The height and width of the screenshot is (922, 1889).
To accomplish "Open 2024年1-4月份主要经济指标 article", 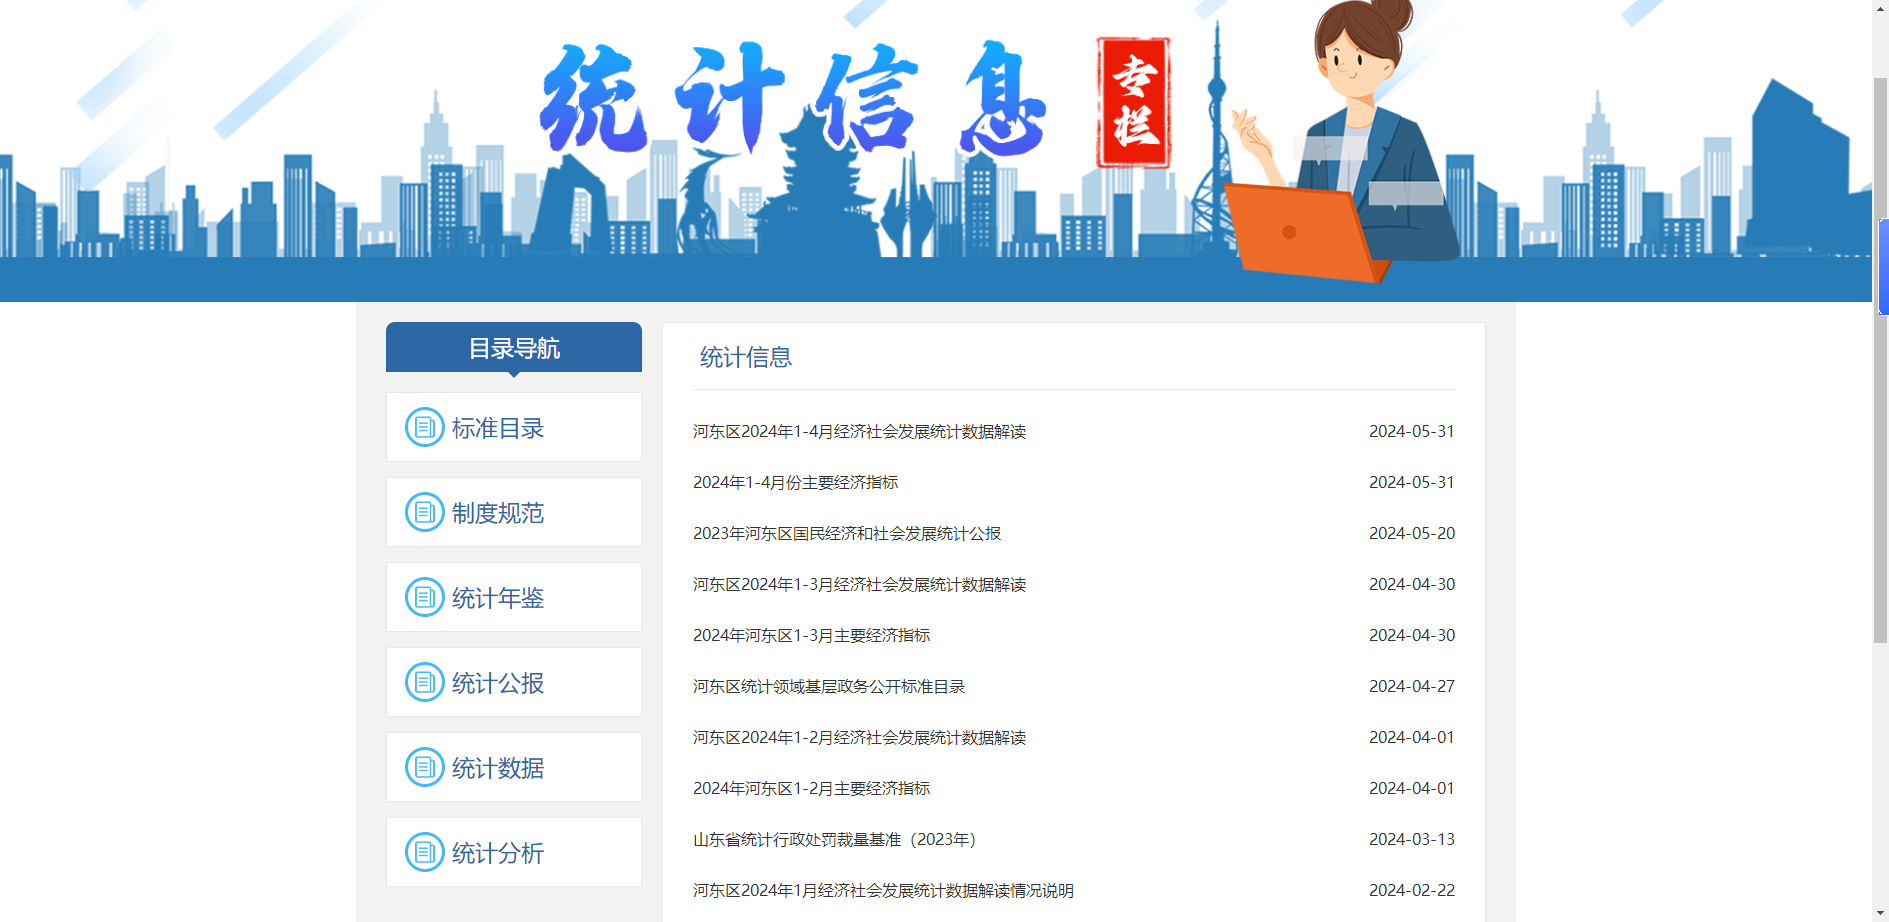I will click(795, 482).
